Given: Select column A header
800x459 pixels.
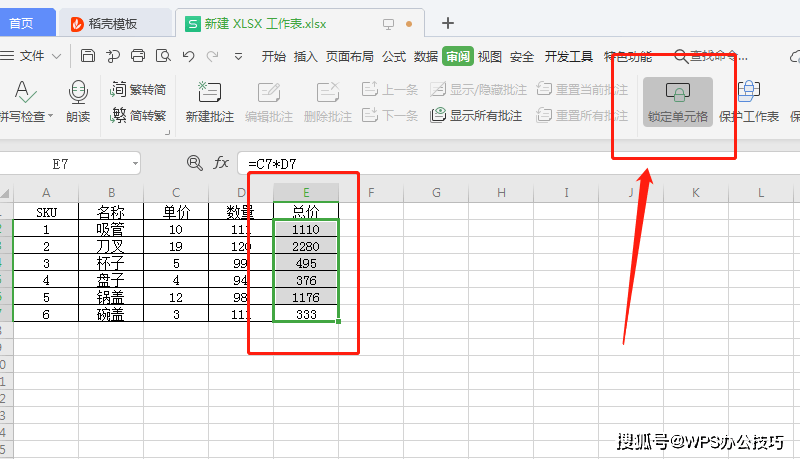Looking at the screenshot, I should (46, 192).
